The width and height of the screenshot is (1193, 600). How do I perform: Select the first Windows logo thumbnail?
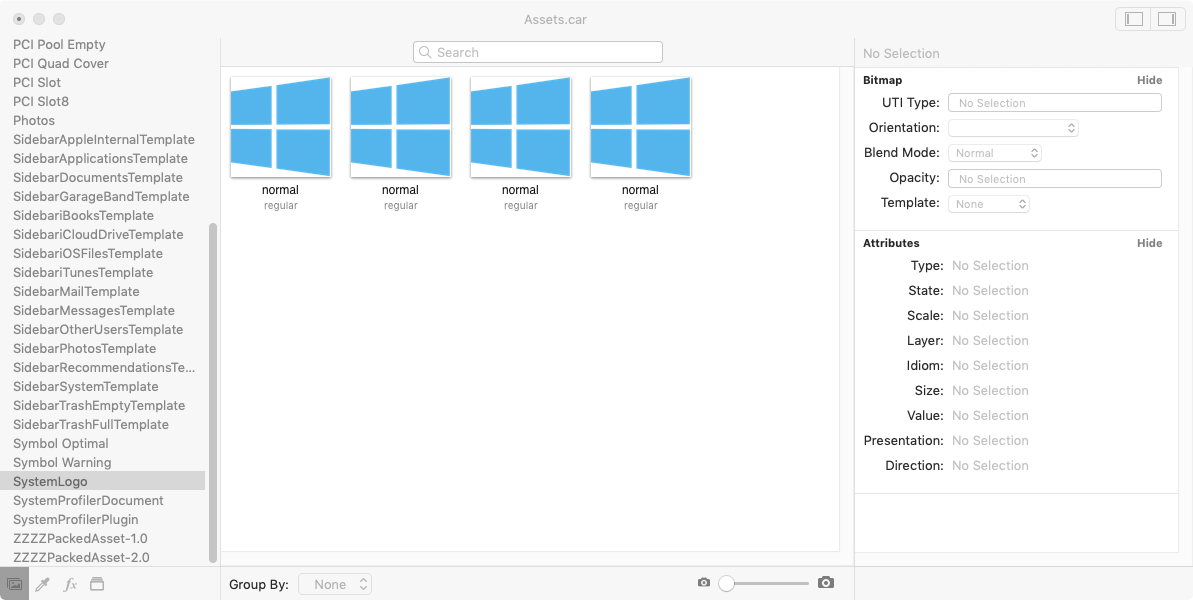281,127
